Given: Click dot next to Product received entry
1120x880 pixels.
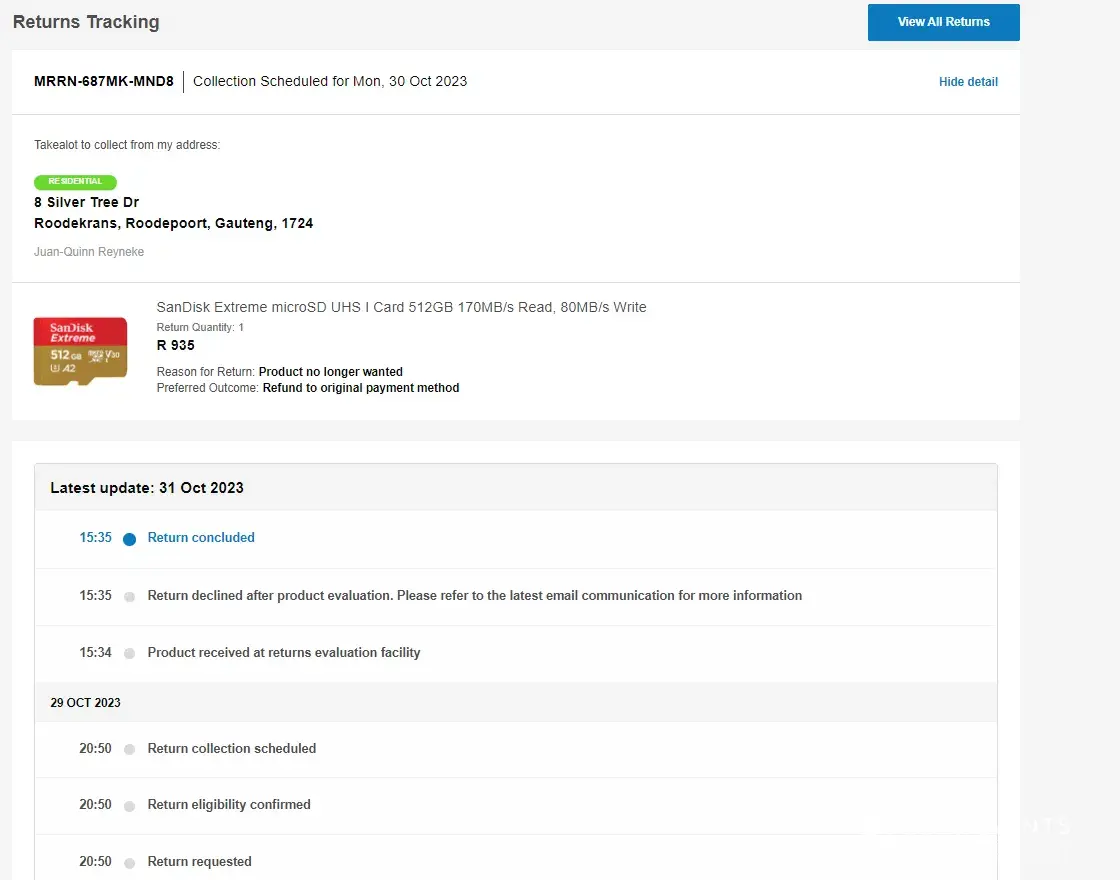Looking at the screenshot, I should pos(129,654).
